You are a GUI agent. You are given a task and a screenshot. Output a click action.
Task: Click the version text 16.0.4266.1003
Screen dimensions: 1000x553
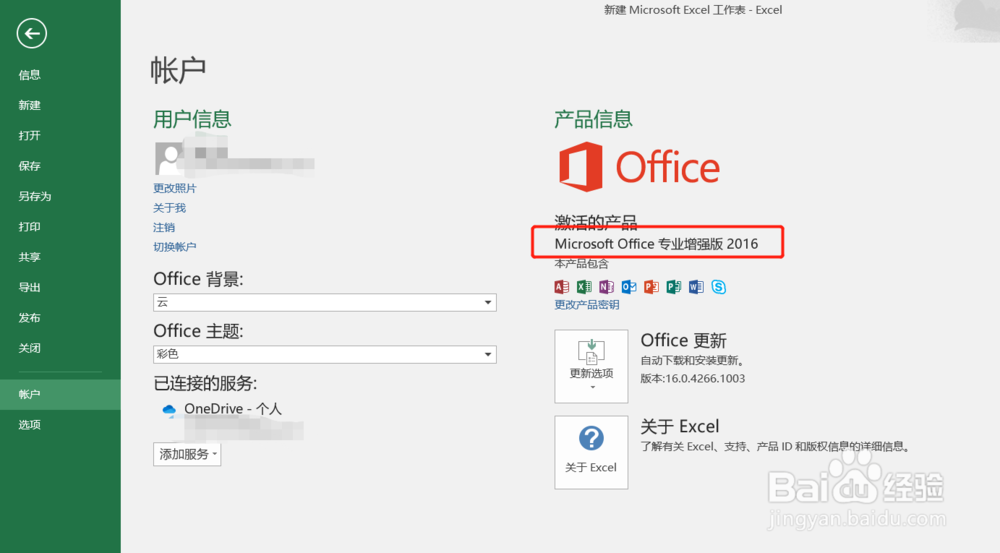pyautogui.click(x=705, y=378)
